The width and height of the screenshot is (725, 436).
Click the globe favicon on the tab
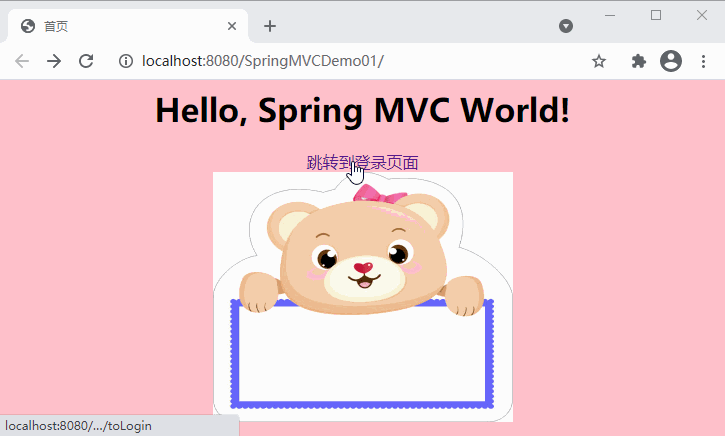28,26
